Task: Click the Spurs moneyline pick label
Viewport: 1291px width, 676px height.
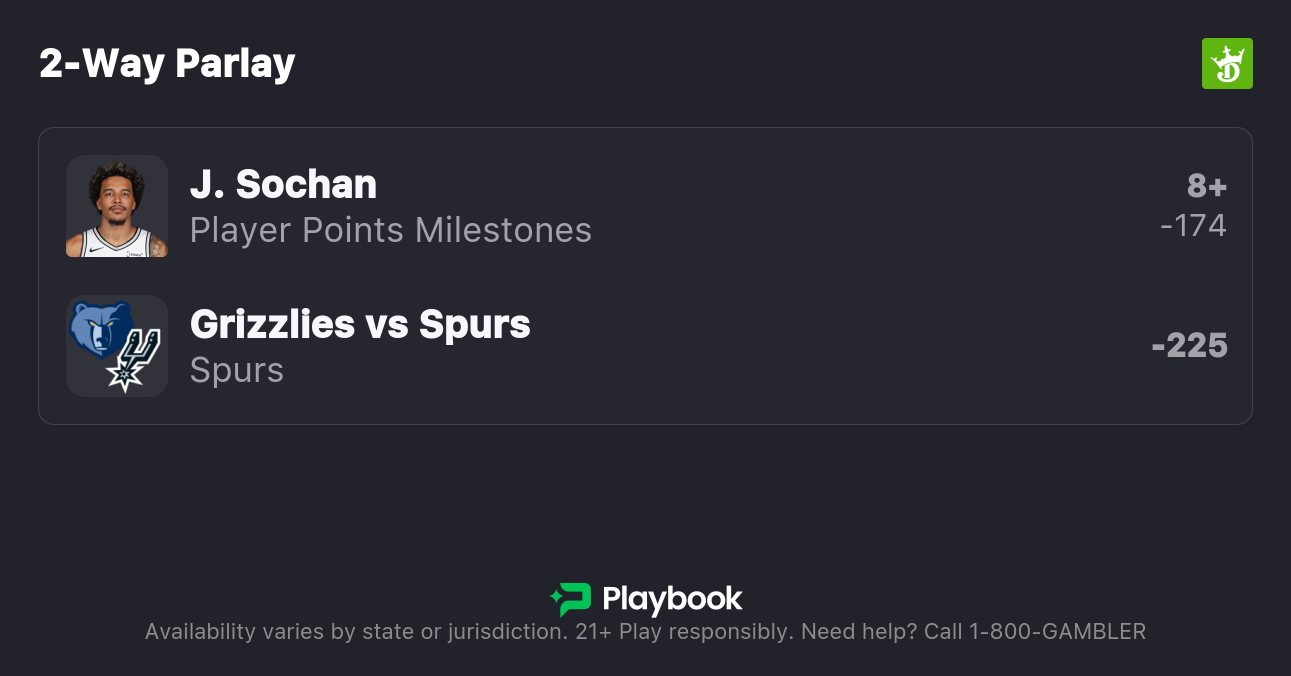Action: click(237, 371)
